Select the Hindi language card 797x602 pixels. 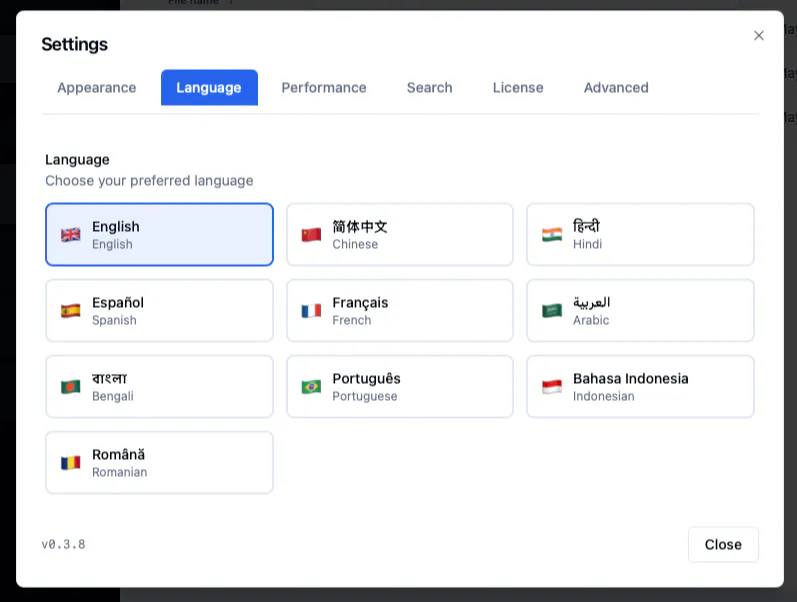(640, 234)
